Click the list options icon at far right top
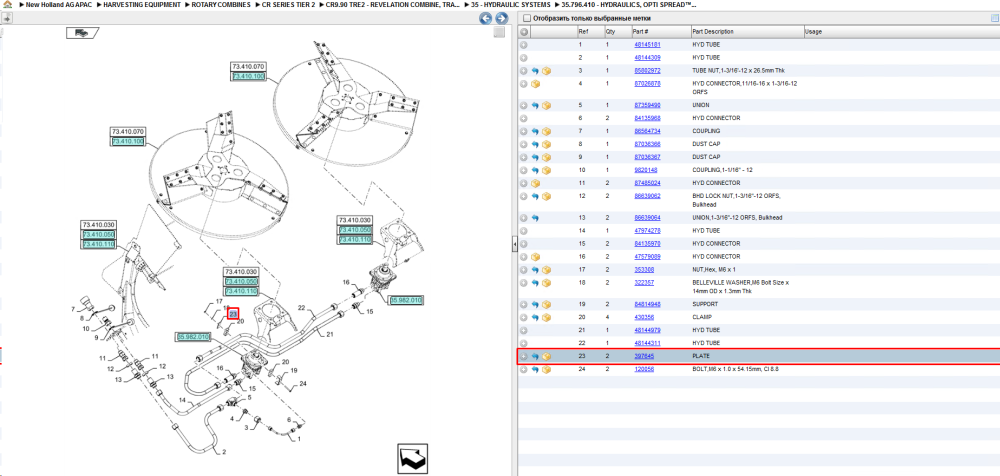Screen dimensions: 1000x476 click(995, 19)
